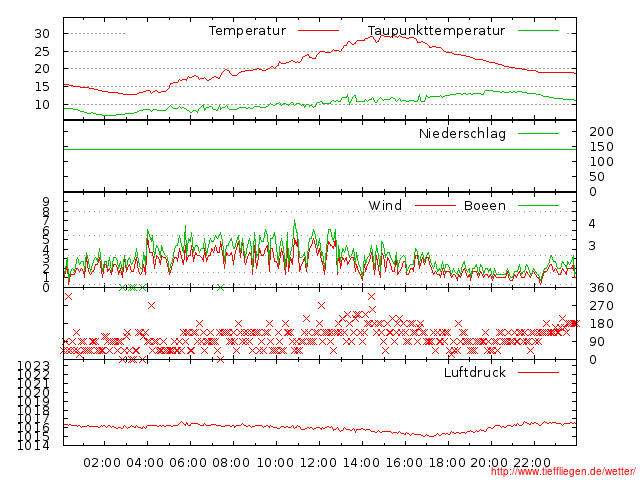
Task: Click the 08:00 time axis label
Action: 231,463
